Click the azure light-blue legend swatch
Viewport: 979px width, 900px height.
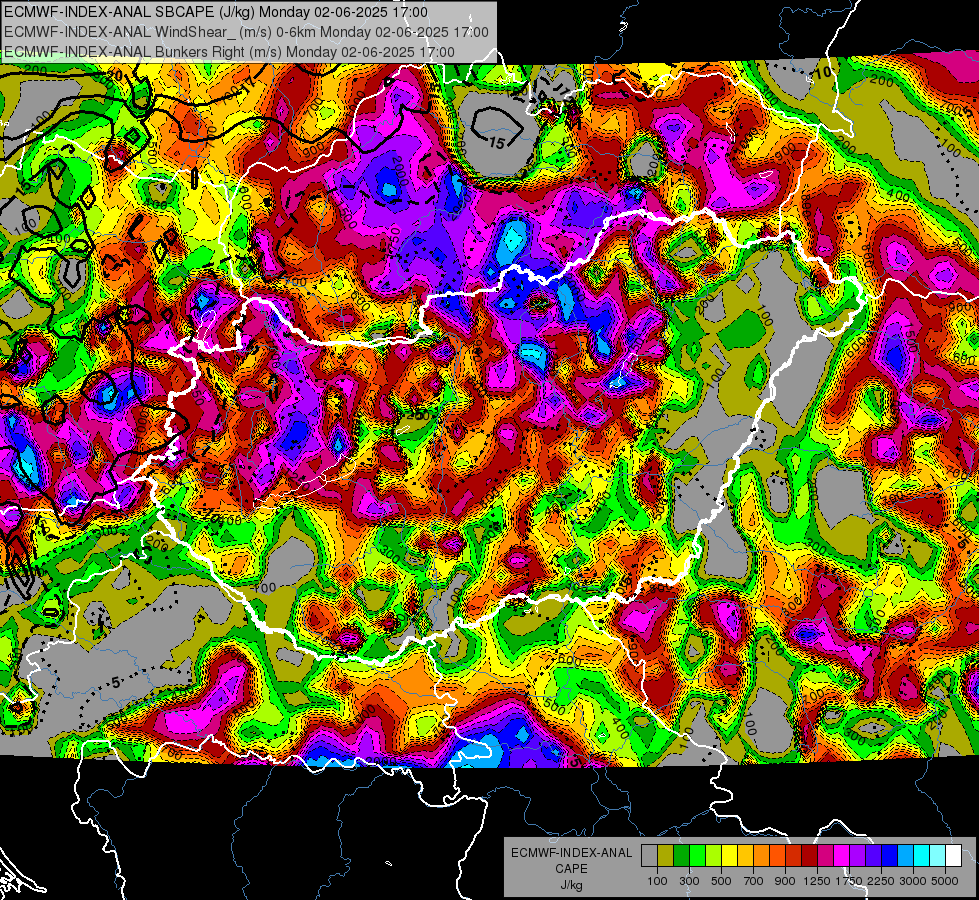tap(906, 855)
